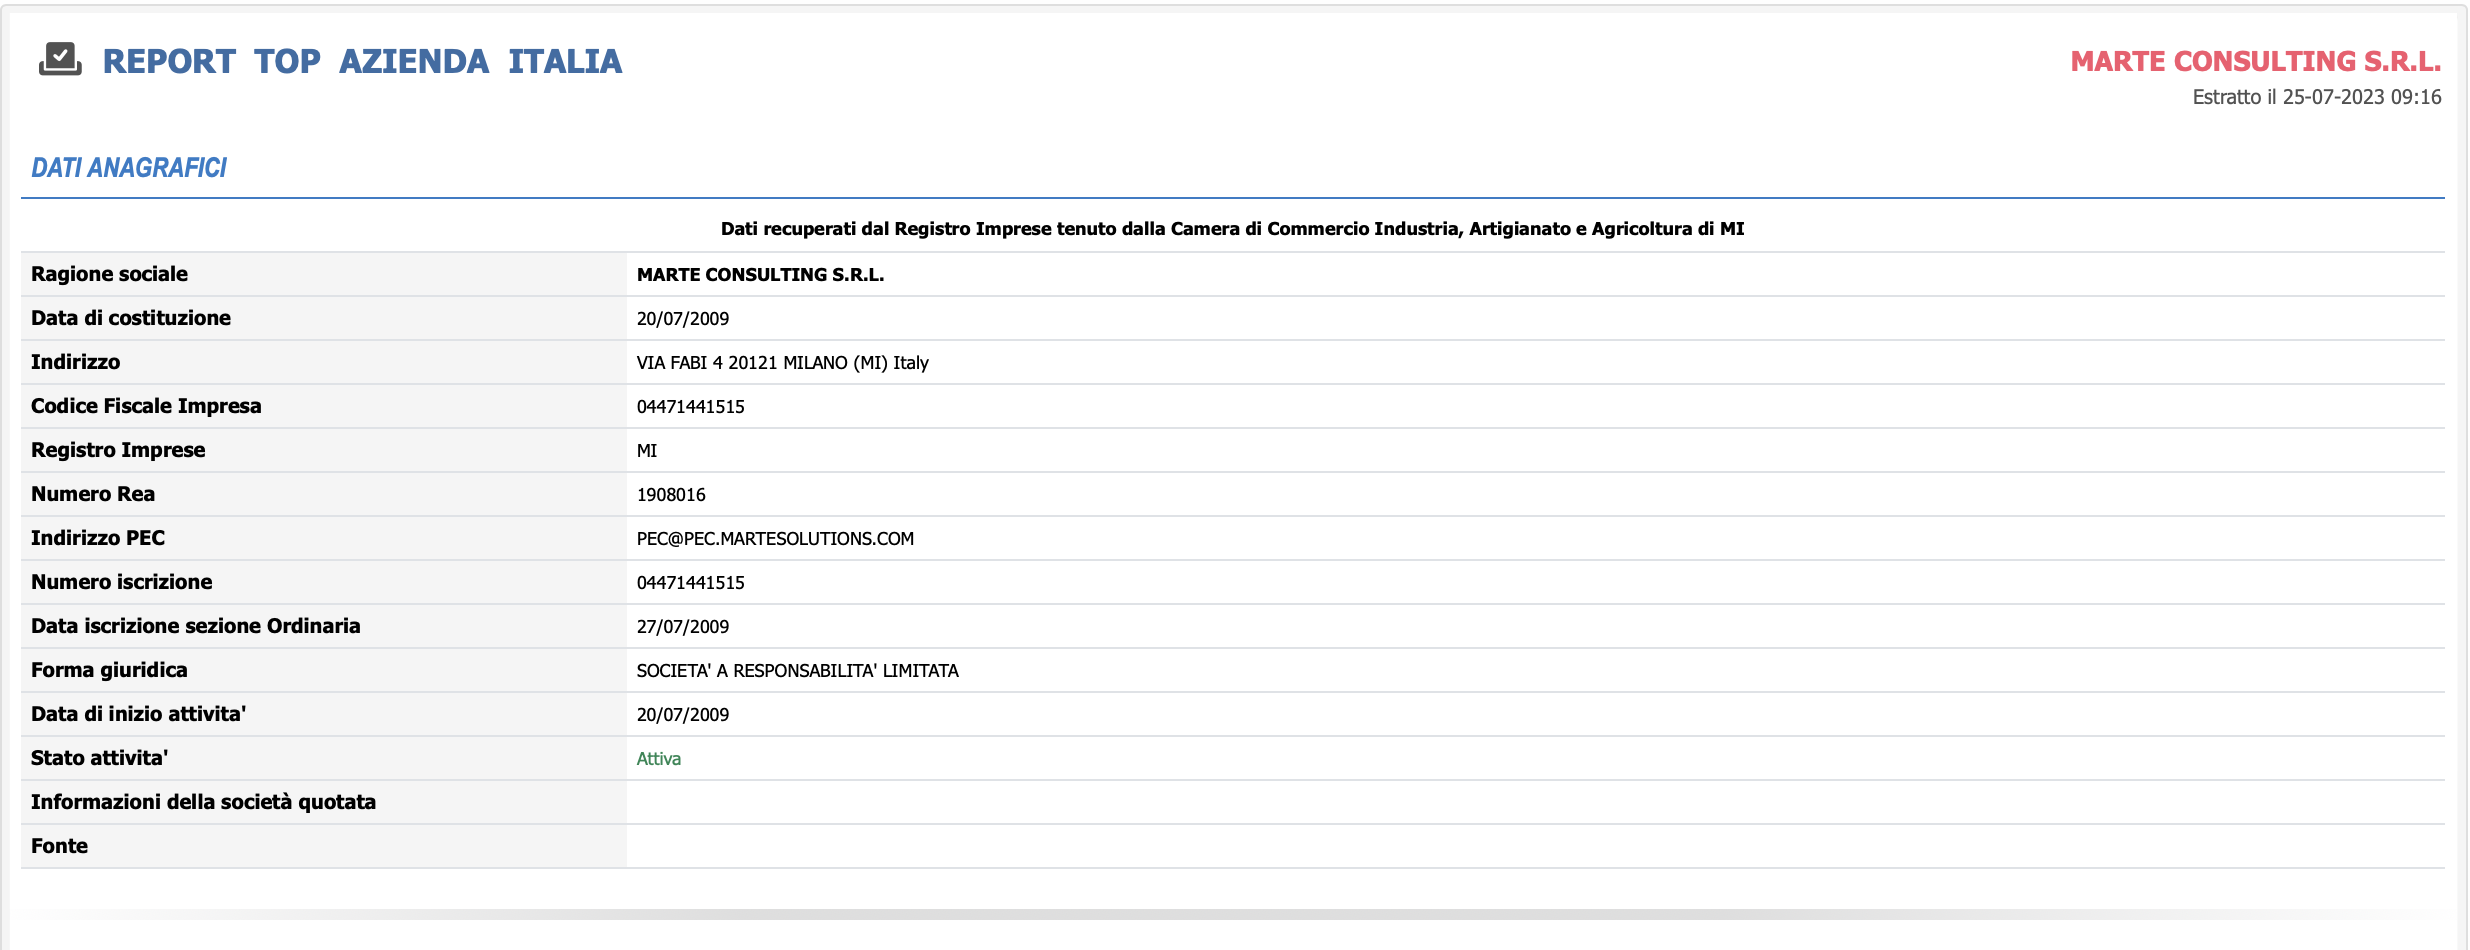
Task: Click the REPORT TOP AZIENDA ITALIA heading
Action: point(362,62)
